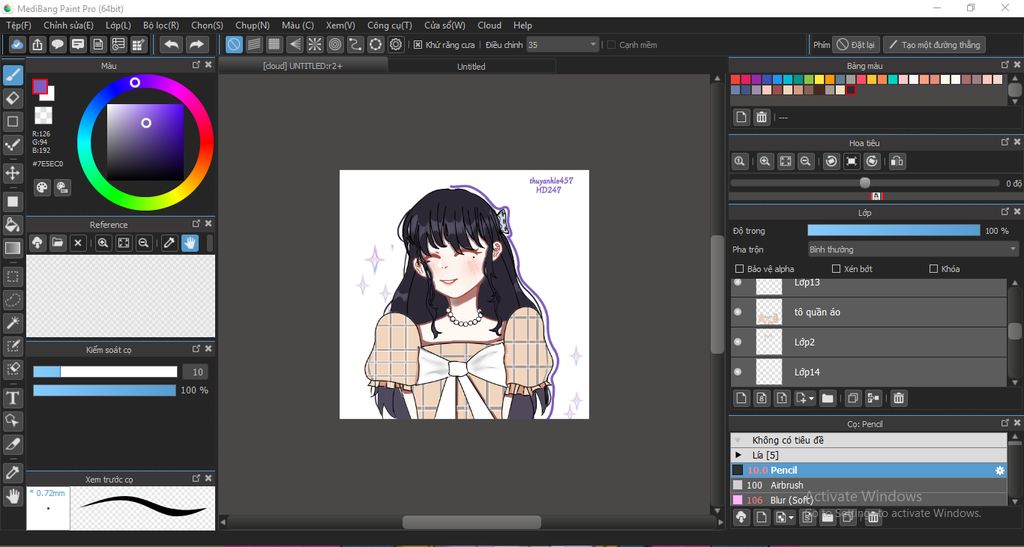
Task: Hide the Lớp14 layer
Action: click(x=738, y=371)
